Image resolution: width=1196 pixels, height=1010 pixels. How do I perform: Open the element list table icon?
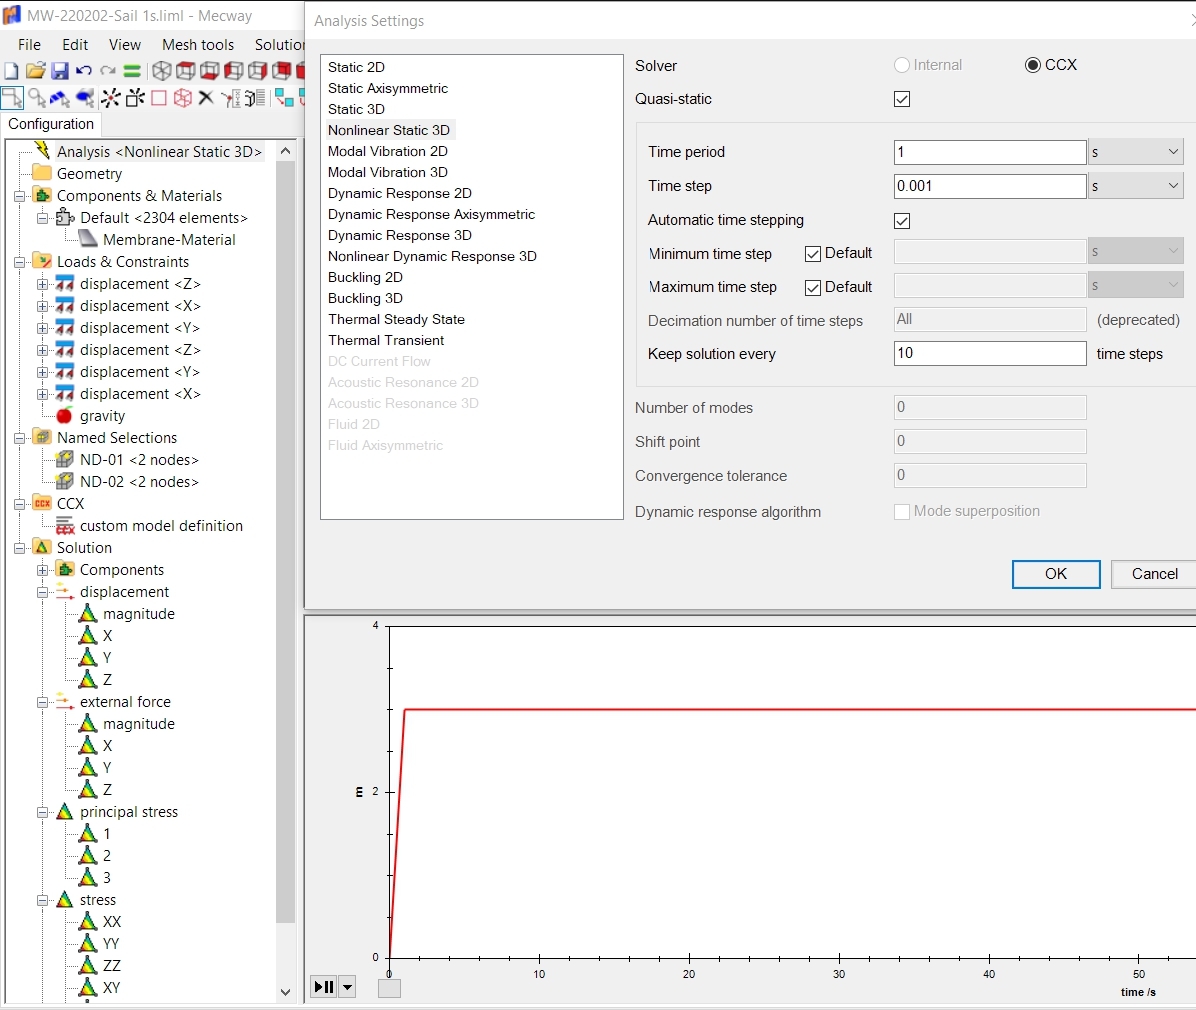pyautogui.click(x=255, y=98)
